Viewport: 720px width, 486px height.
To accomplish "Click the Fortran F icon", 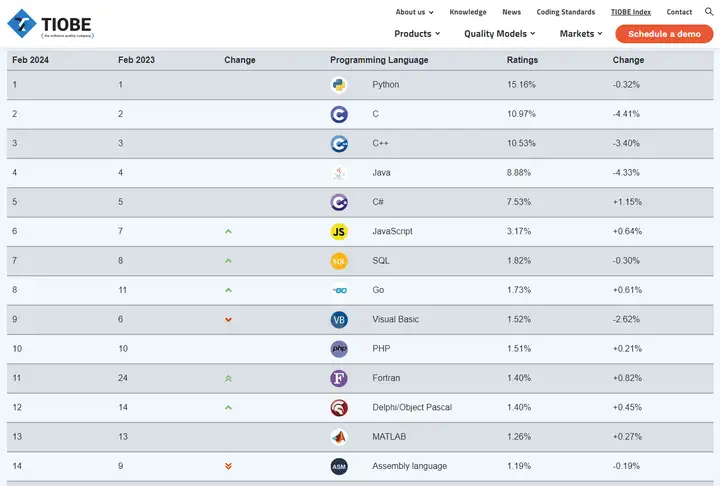I will (339, 379).
